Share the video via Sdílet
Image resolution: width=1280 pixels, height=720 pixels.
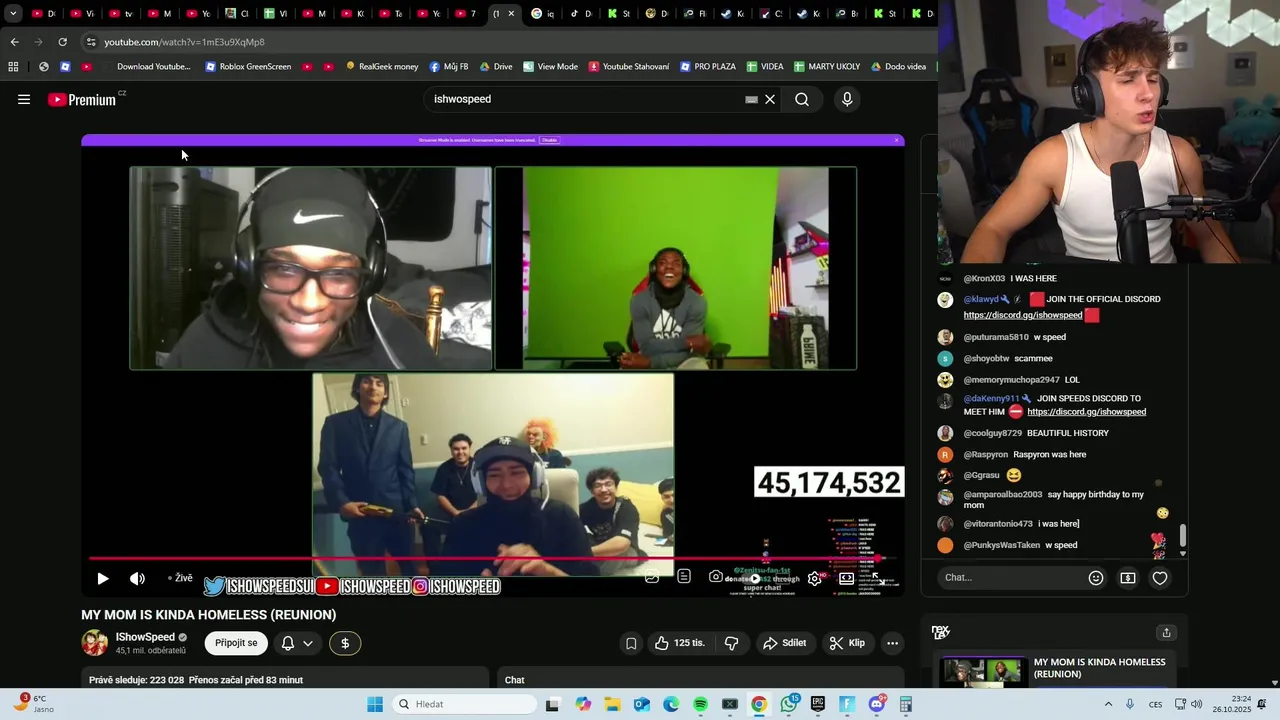(785, 643)
